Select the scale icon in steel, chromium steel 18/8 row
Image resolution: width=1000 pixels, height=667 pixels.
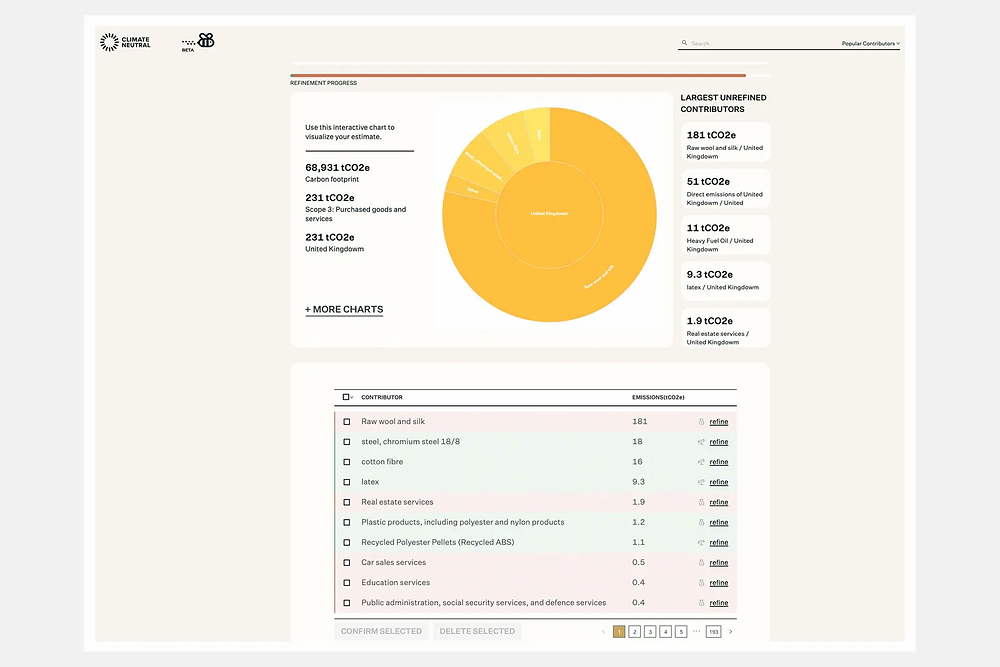[701, 441]
